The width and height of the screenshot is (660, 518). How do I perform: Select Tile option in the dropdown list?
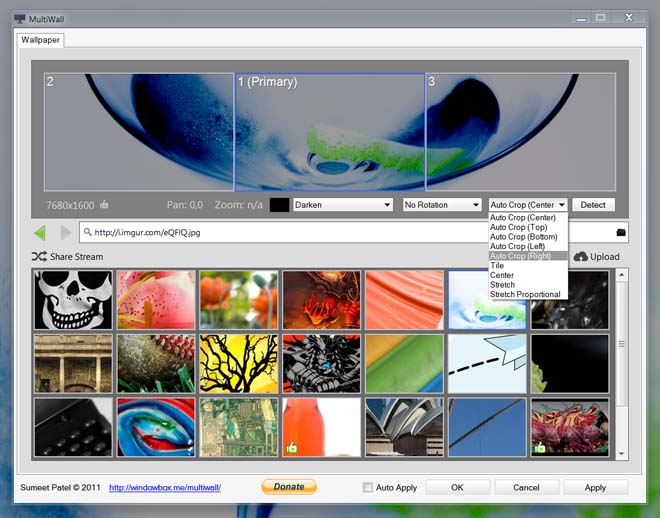tap(497, 266)
